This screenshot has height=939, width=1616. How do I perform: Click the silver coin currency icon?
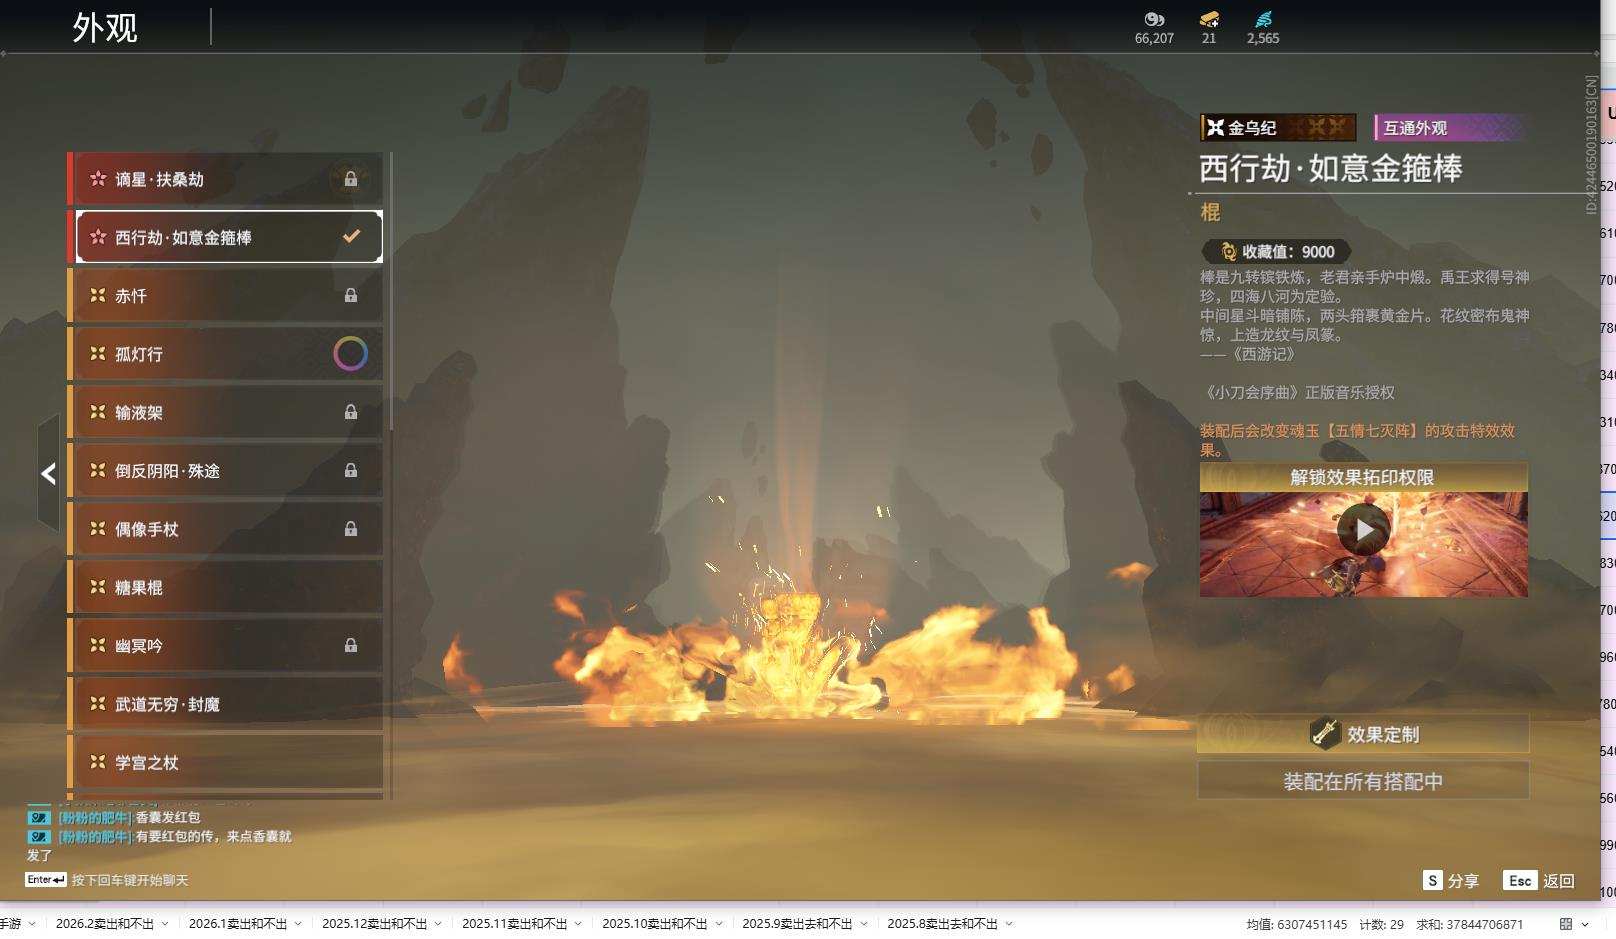click(1154, 19)
